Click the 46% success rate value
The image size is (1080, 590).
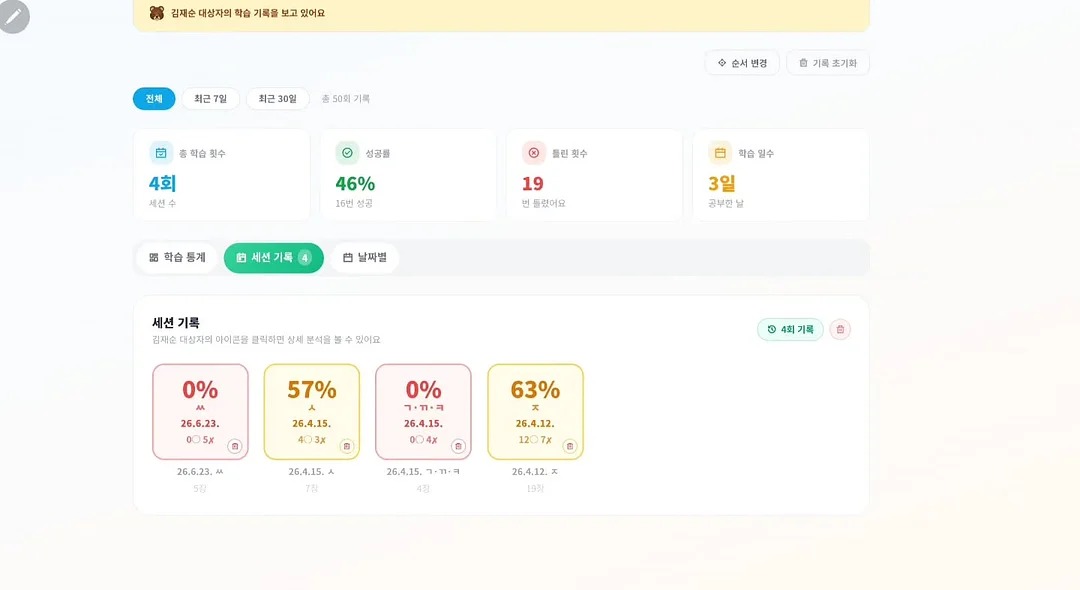(x=355, y=184)
